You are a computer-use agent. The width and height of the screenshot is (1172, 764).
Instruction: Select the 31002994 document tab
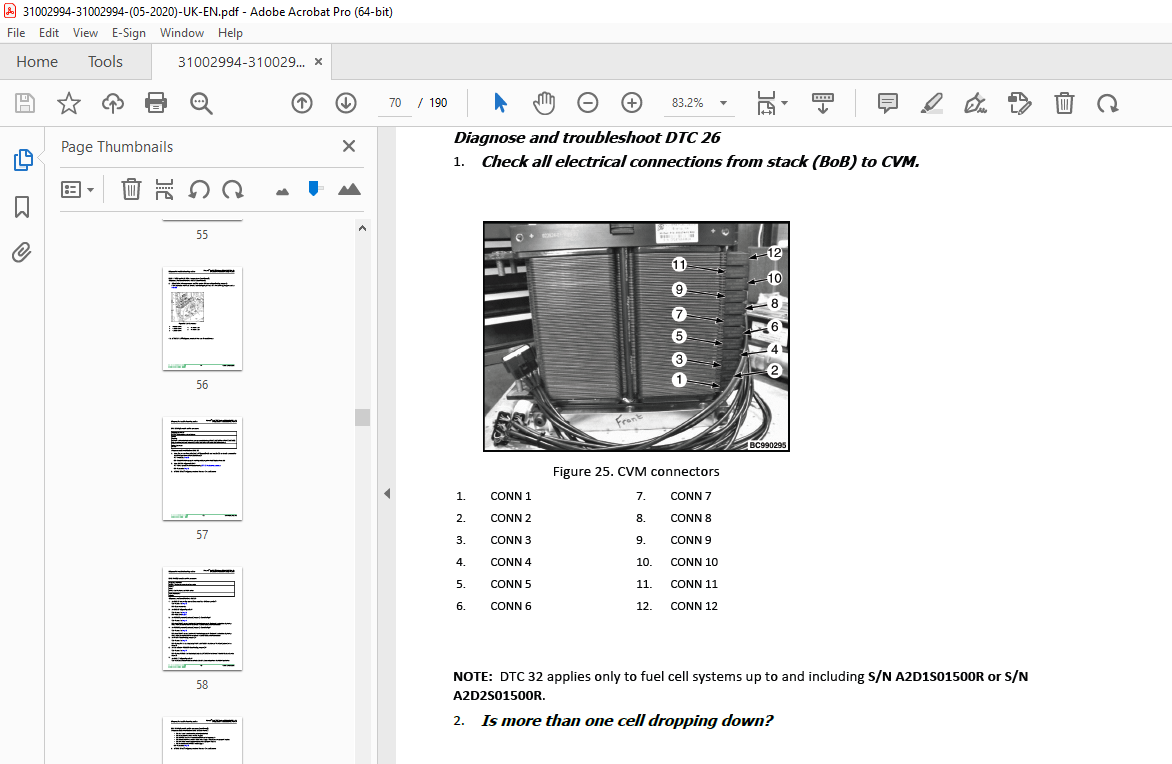click(241, 62)
